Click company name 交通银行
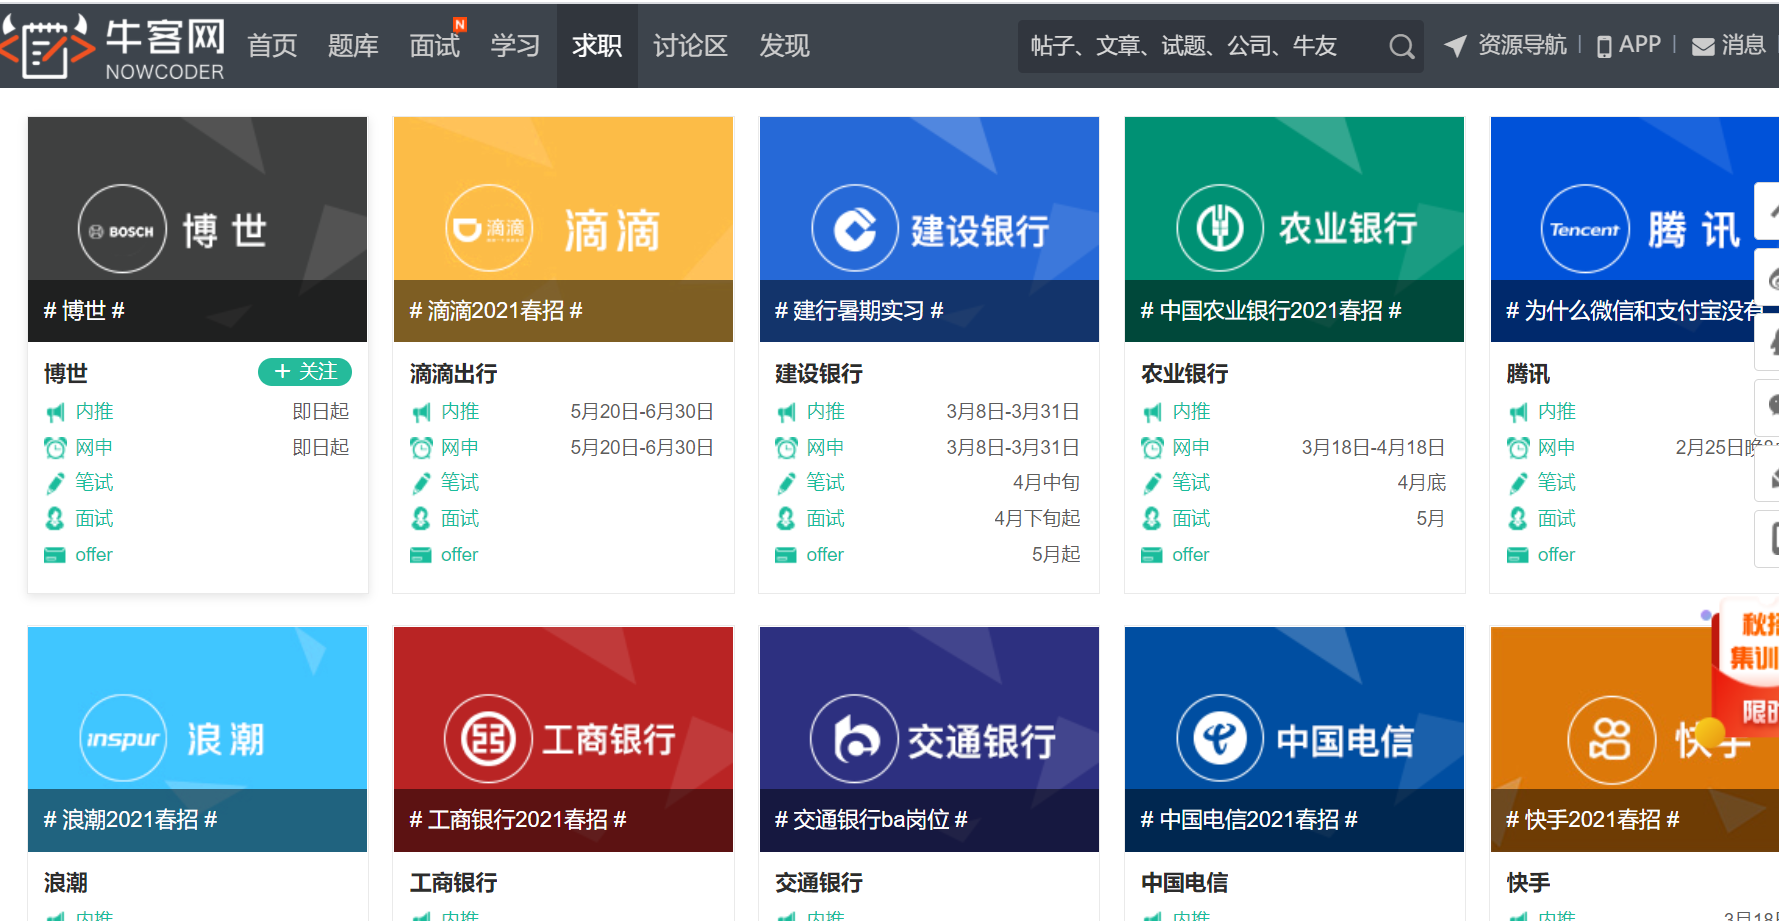Image resolution: width=1779 pixels, height=921 pixels. 819,883
